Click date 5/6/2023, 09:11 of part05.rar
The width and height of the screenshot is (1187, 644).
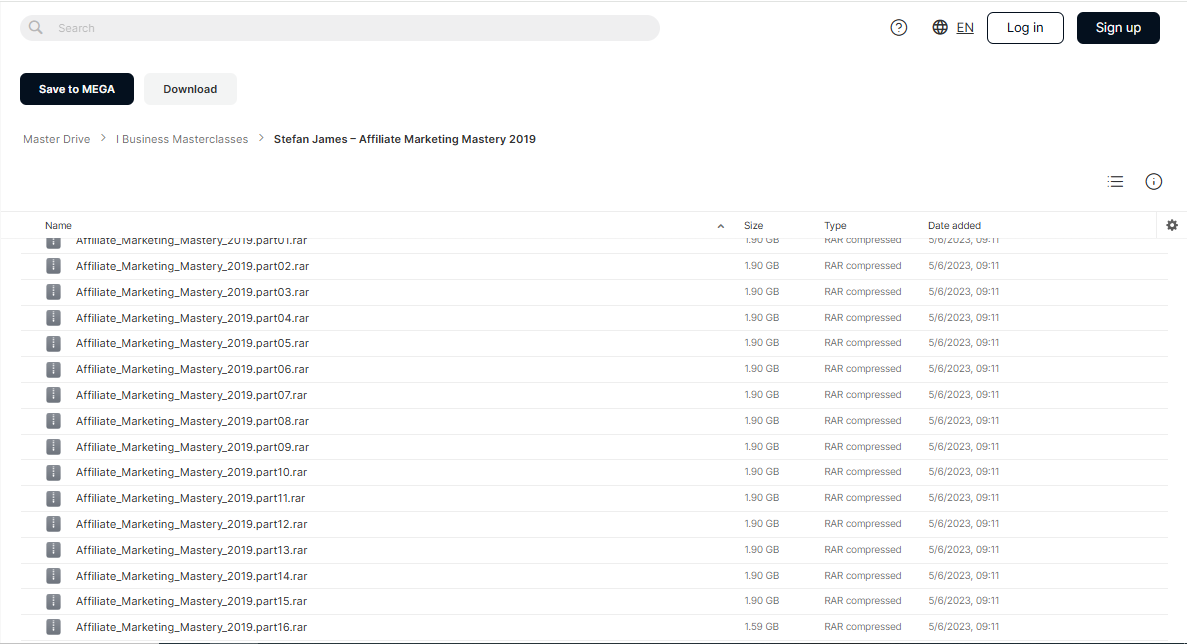964,343
